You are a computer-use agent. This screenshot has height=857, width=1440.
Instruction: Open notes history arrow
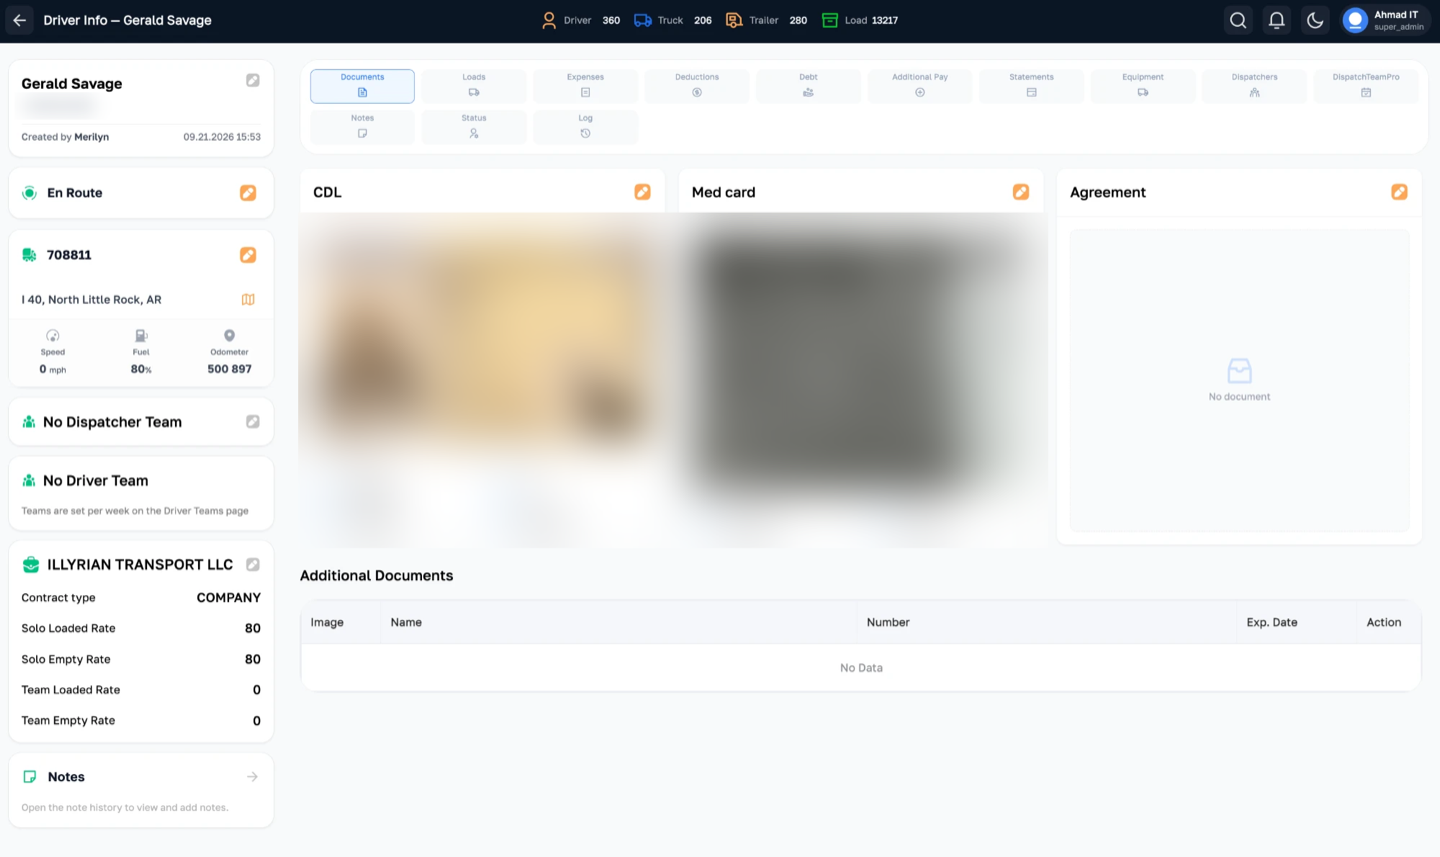tap(252, 777)
